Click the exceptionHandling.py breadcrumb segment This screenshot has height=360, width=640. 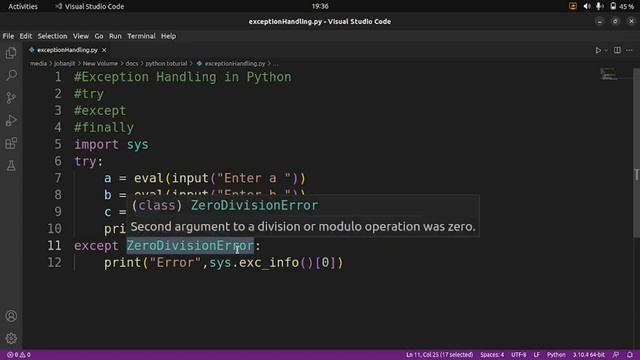231,64
